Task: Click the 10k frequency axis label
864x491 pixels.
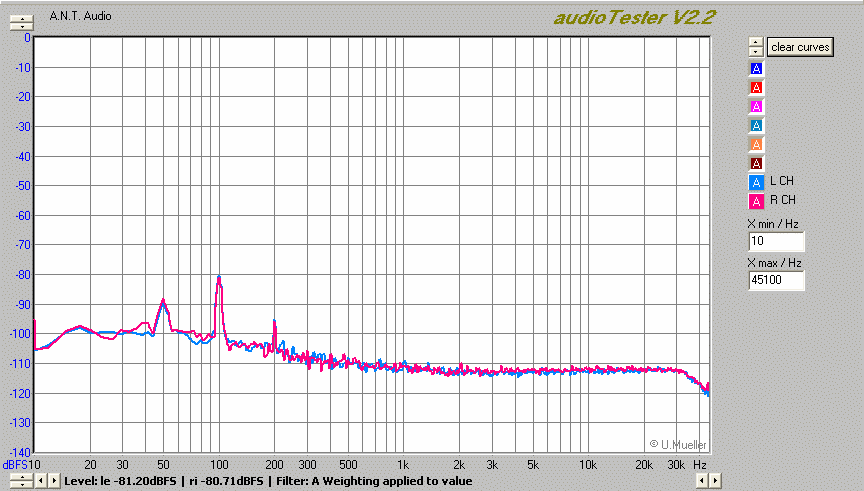Action: pyautogui.click(x=587, y=465)
